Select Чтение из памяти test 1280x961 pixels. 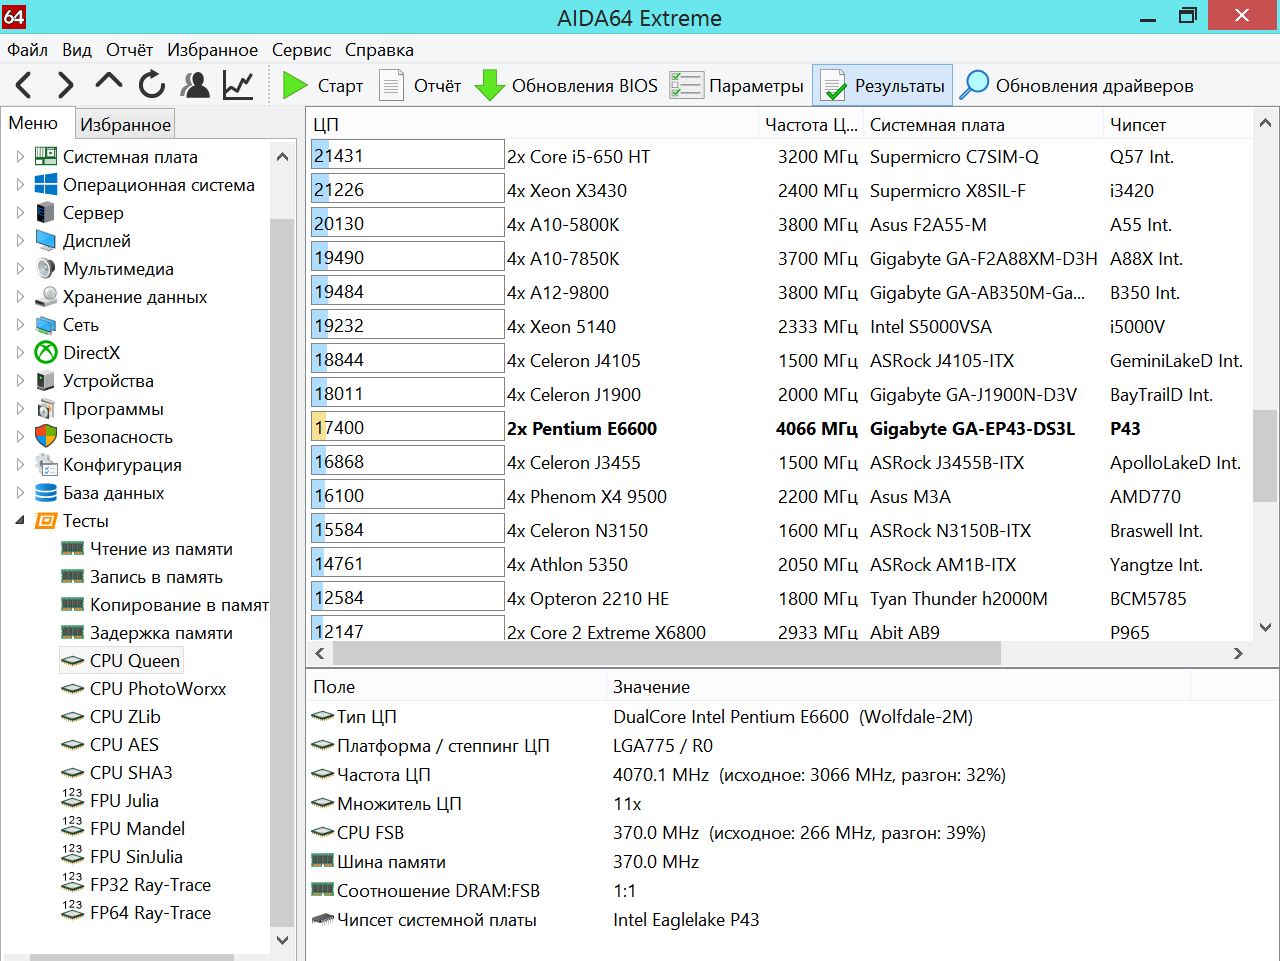161,549
